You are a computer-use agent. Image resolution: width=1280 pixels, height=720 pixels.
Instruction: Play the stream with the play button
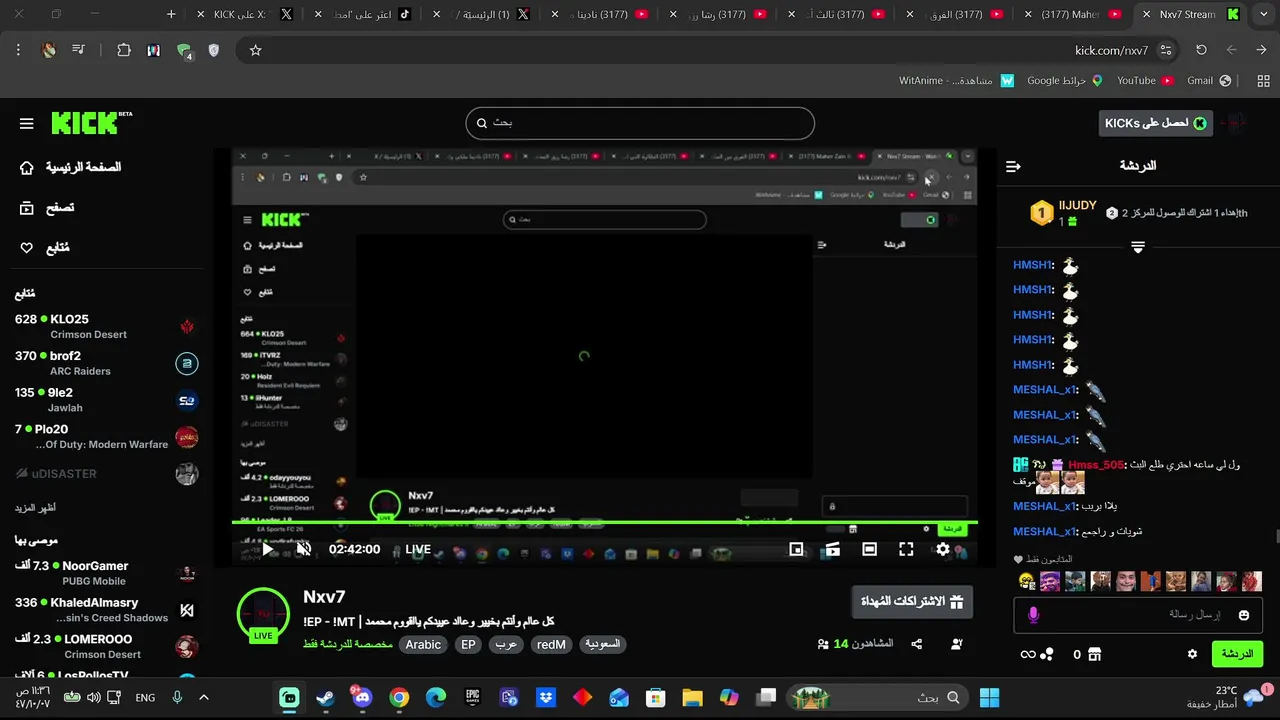pyautogui.click(x=267, y=549)
